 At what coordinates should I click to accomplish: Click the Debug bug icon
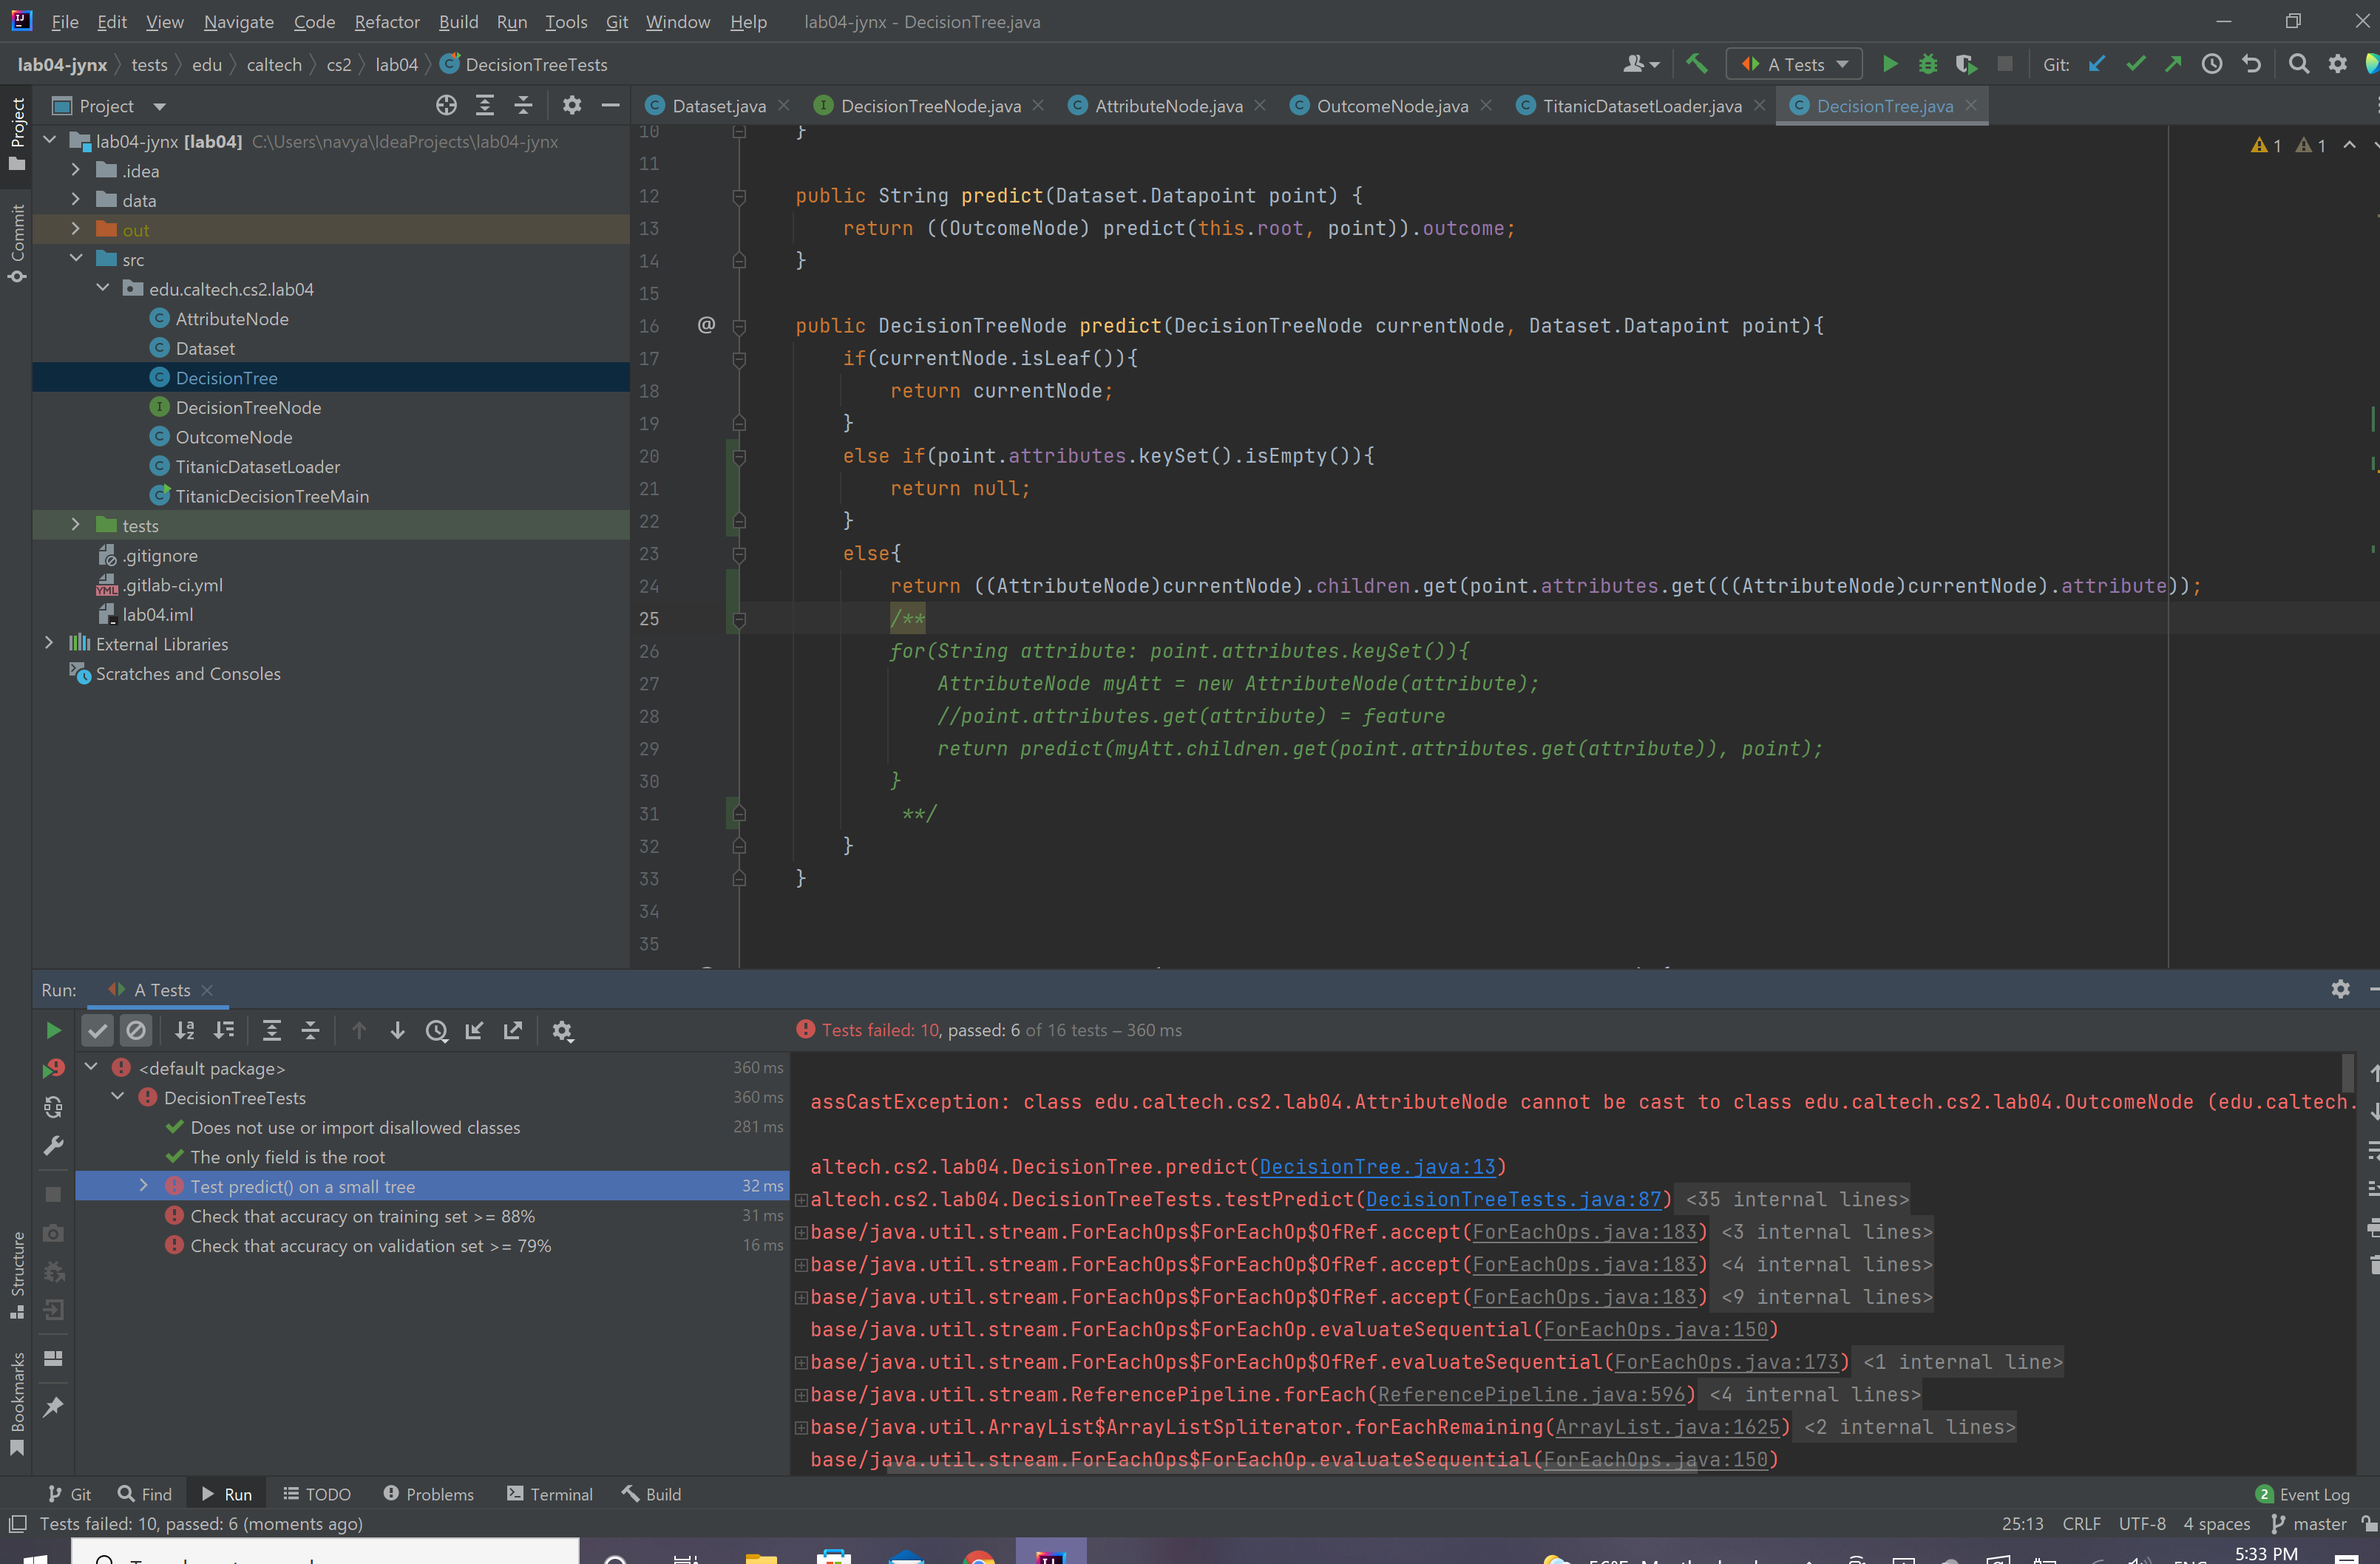click(1927, 64)
